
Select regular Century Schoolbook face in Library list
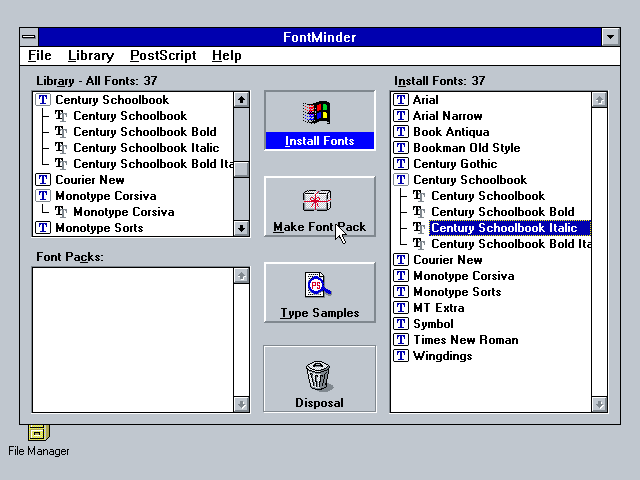[x=130, y=116]
